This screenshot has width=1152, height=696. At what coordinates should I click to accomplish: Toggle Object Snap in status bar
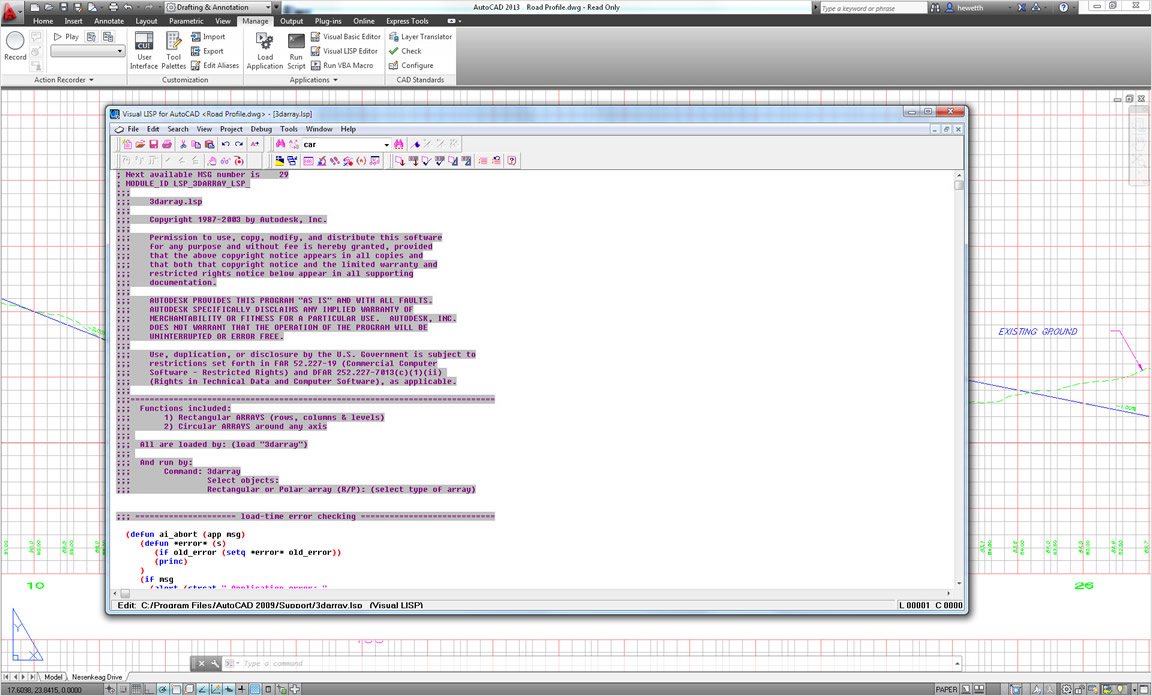[x=176, y=689]
